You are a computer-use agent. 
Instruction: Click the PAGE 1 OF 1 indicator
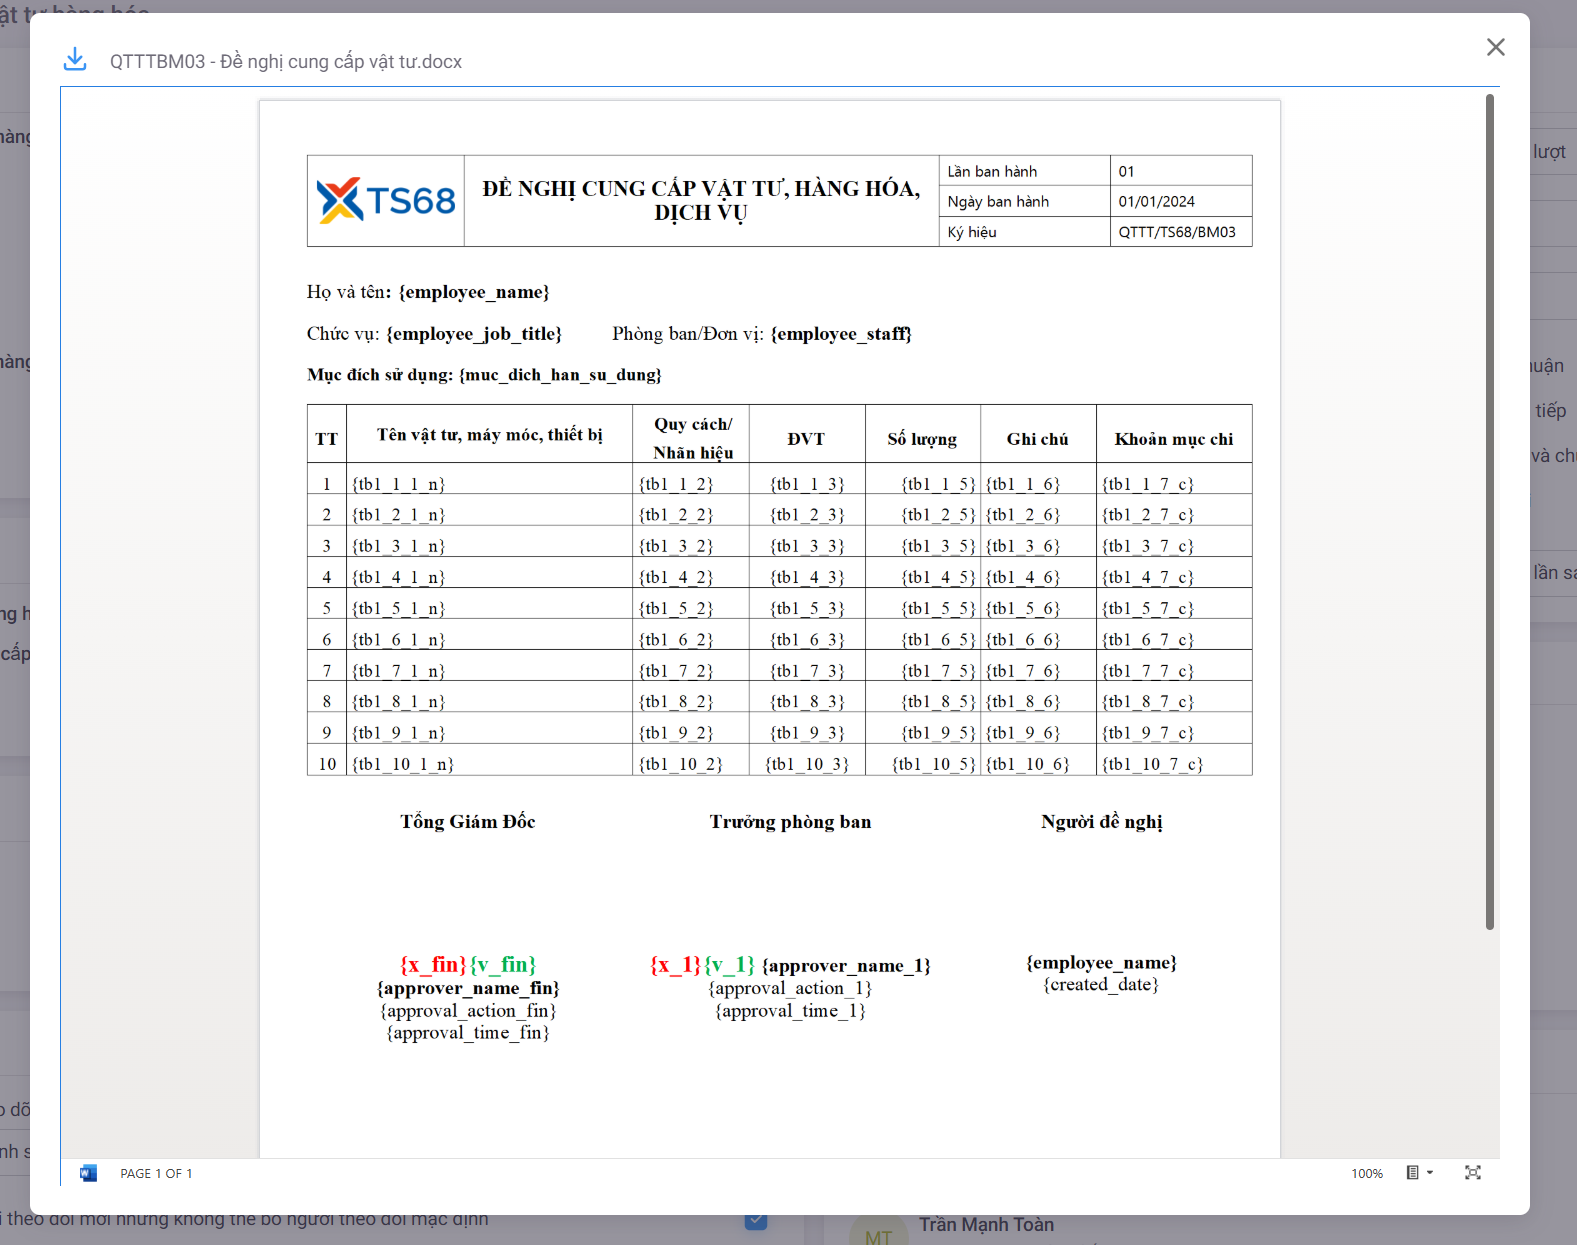[156, 1174]
